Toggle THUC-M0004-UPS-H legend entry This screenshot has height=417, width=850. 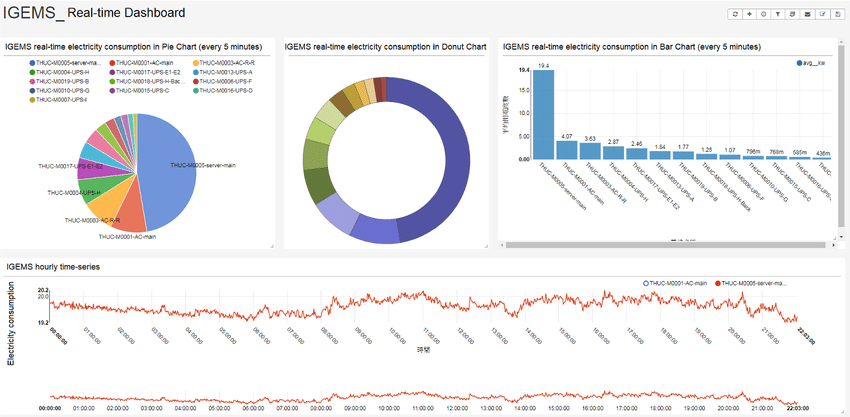(59, 72)
